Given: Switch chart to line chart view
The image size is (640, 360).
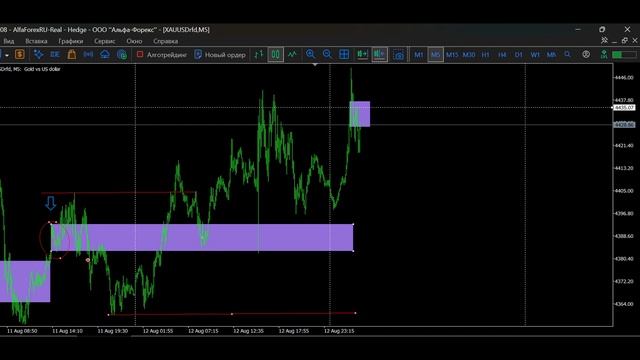Looking at the screenshot, I should tap(292, 54).
